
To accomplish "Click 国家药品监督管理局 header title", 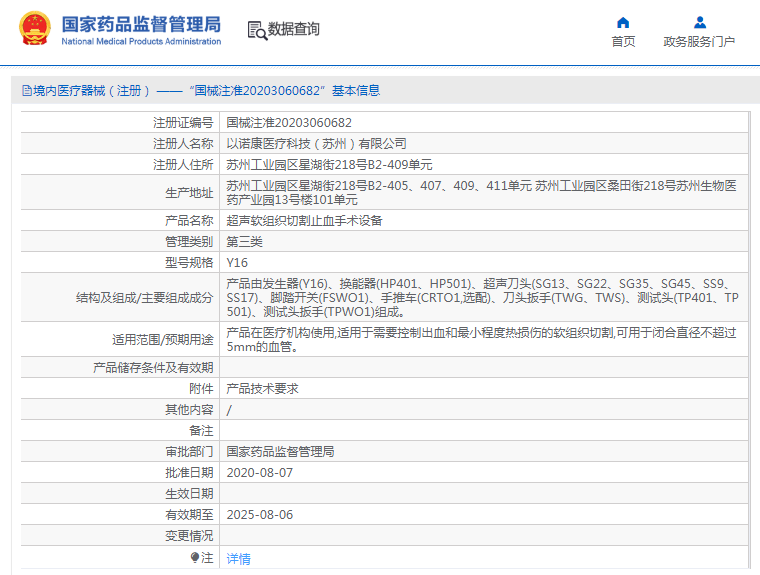I will [141, 24].
